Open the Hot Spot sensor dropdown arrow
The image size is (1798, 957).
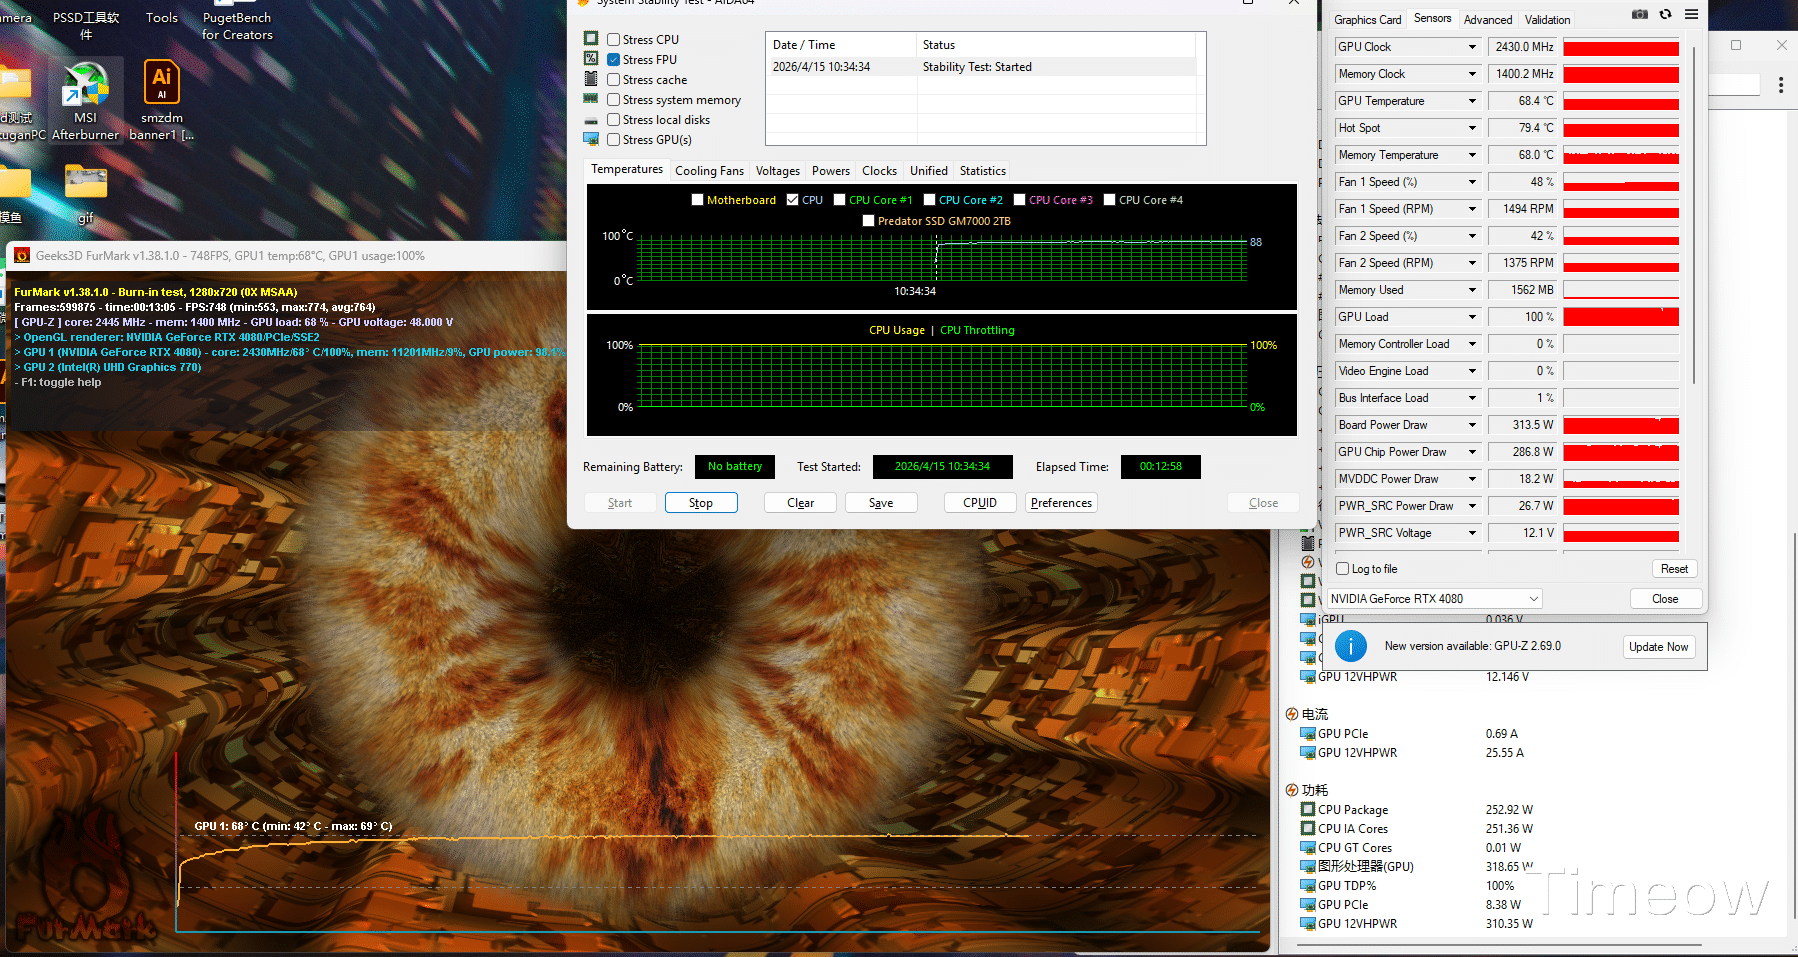click(1472, 128)
